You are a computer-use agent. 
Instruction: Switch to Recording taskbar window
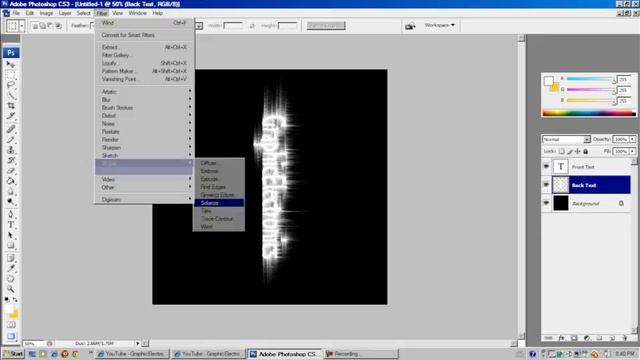point(361,354)
